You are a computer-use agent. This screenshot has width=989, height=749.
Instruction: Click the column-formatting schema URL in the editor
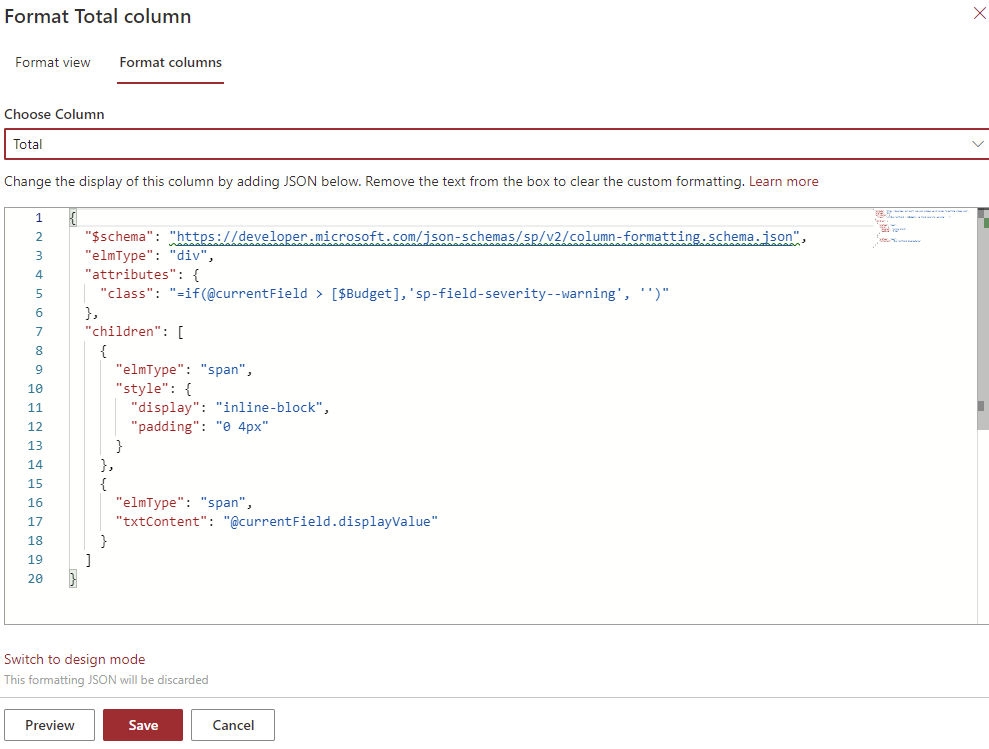pos(487,237)
